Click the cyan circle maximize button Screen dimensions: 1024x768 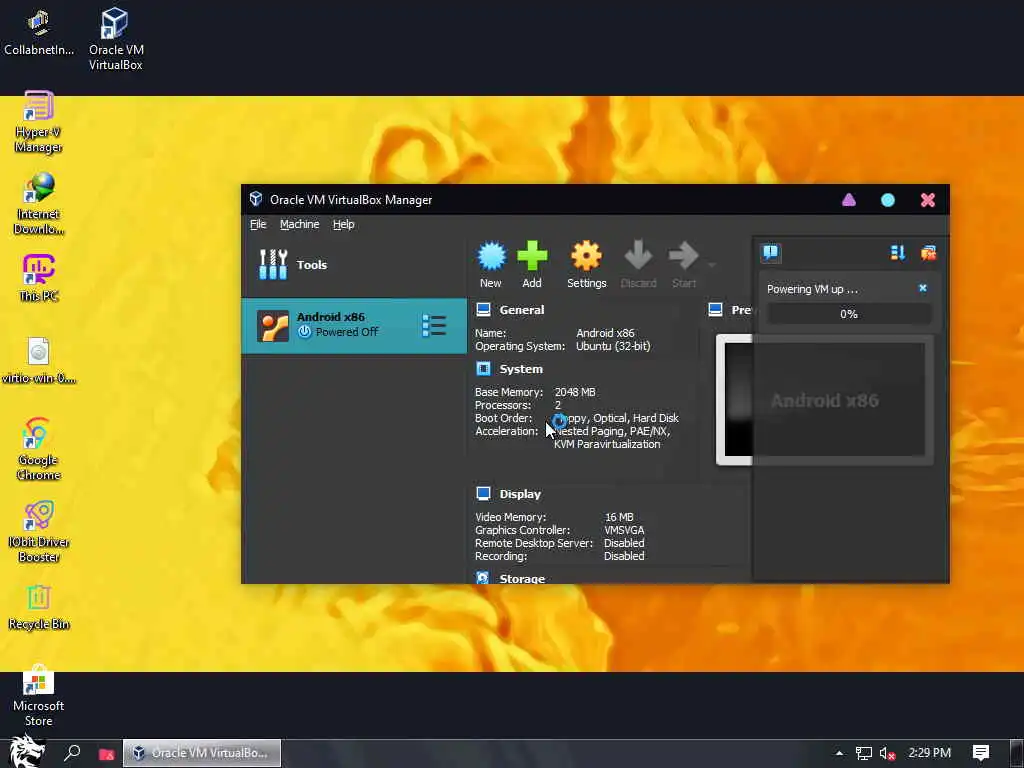888,200
